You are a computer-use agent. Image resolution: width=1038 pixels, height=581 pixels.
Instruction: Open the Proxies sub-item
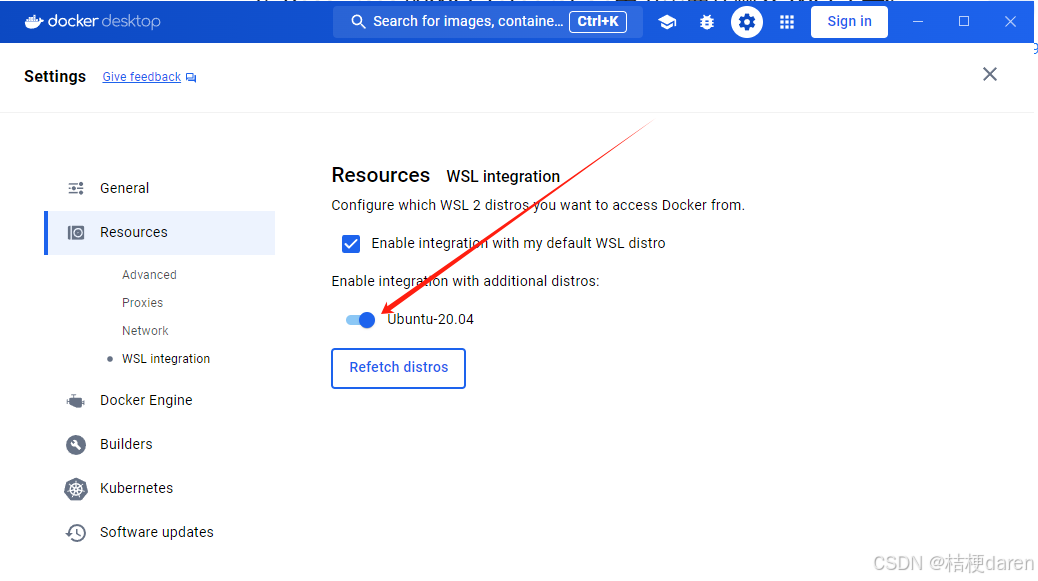142,302
